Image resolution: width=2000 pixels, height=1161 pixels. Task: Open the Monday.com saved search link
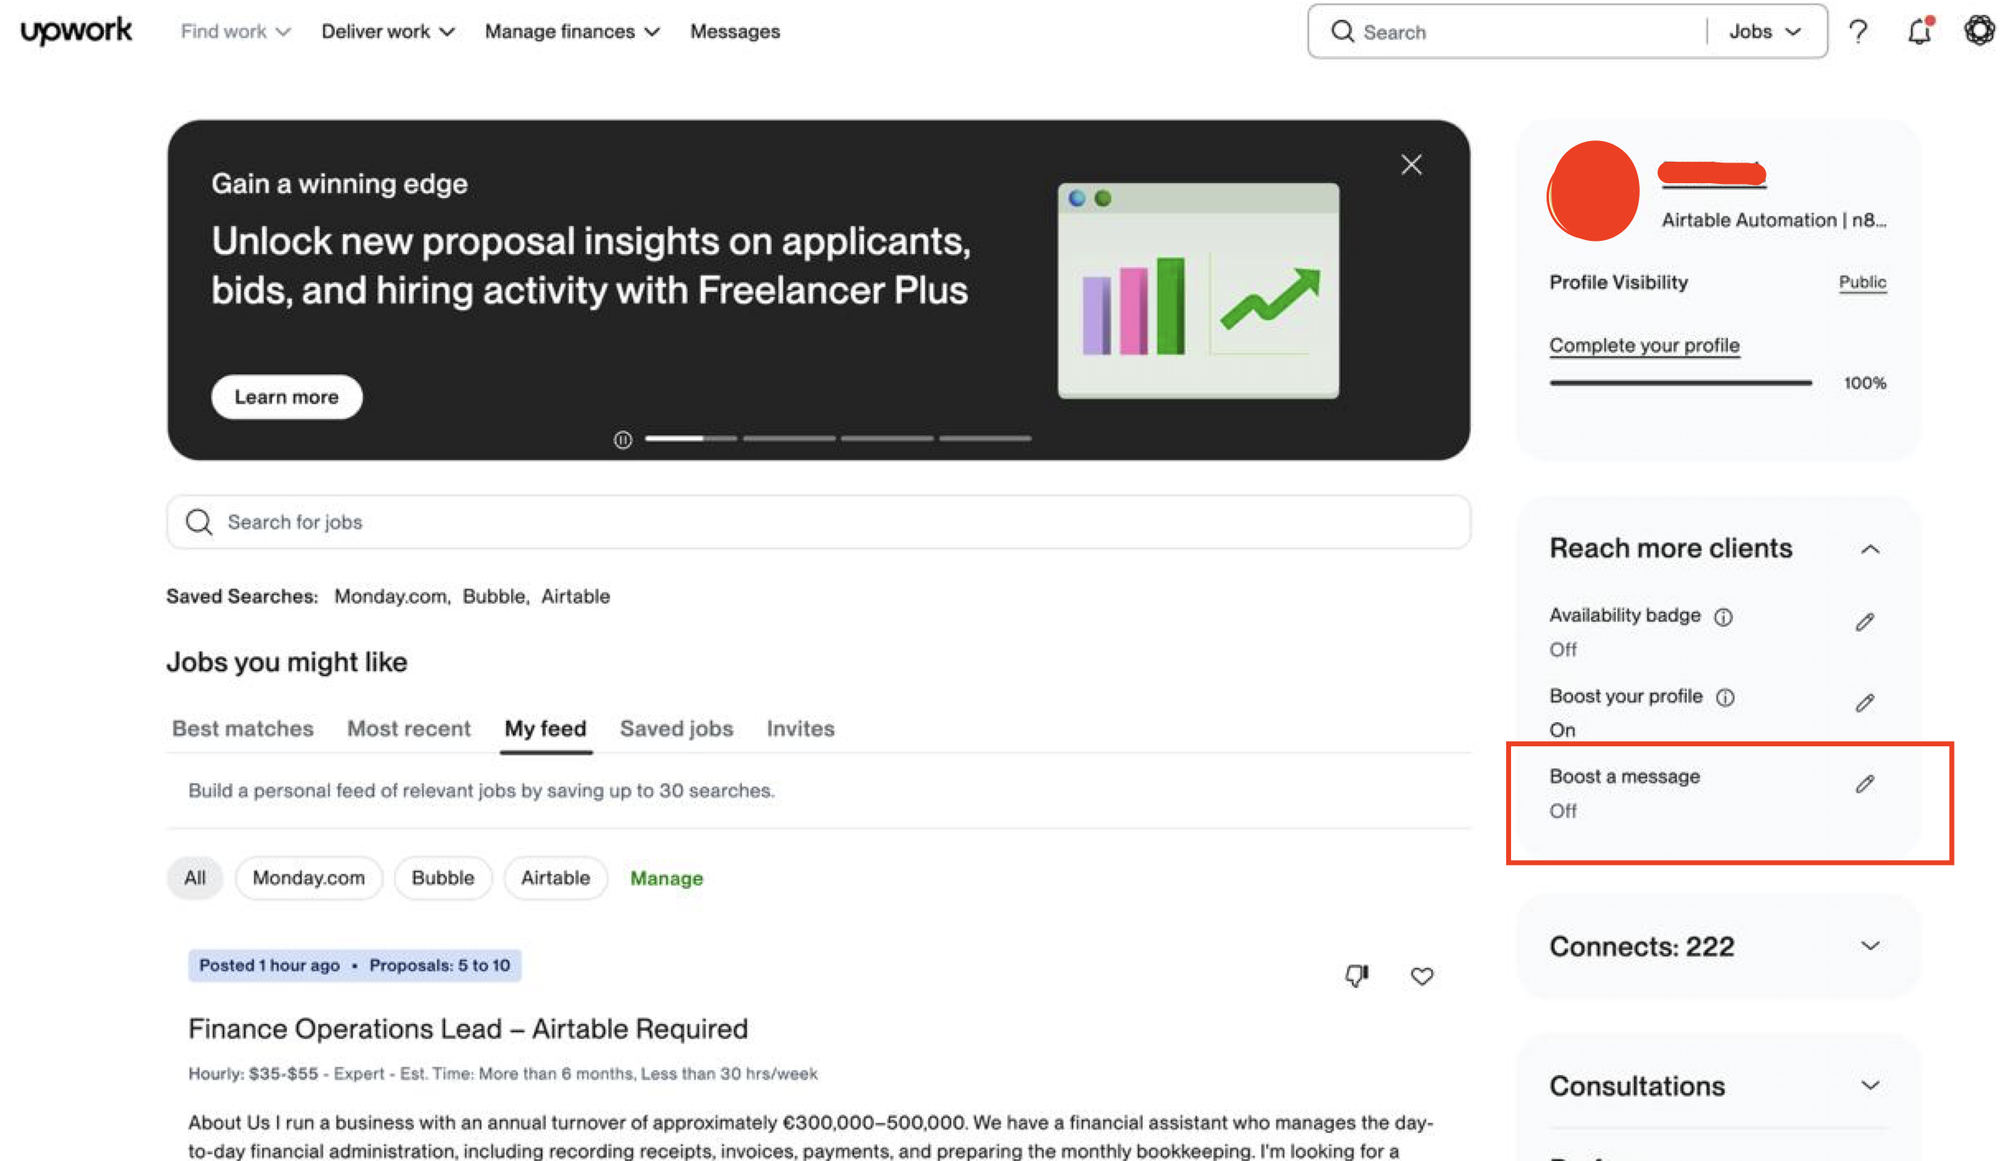coord(392,596)
